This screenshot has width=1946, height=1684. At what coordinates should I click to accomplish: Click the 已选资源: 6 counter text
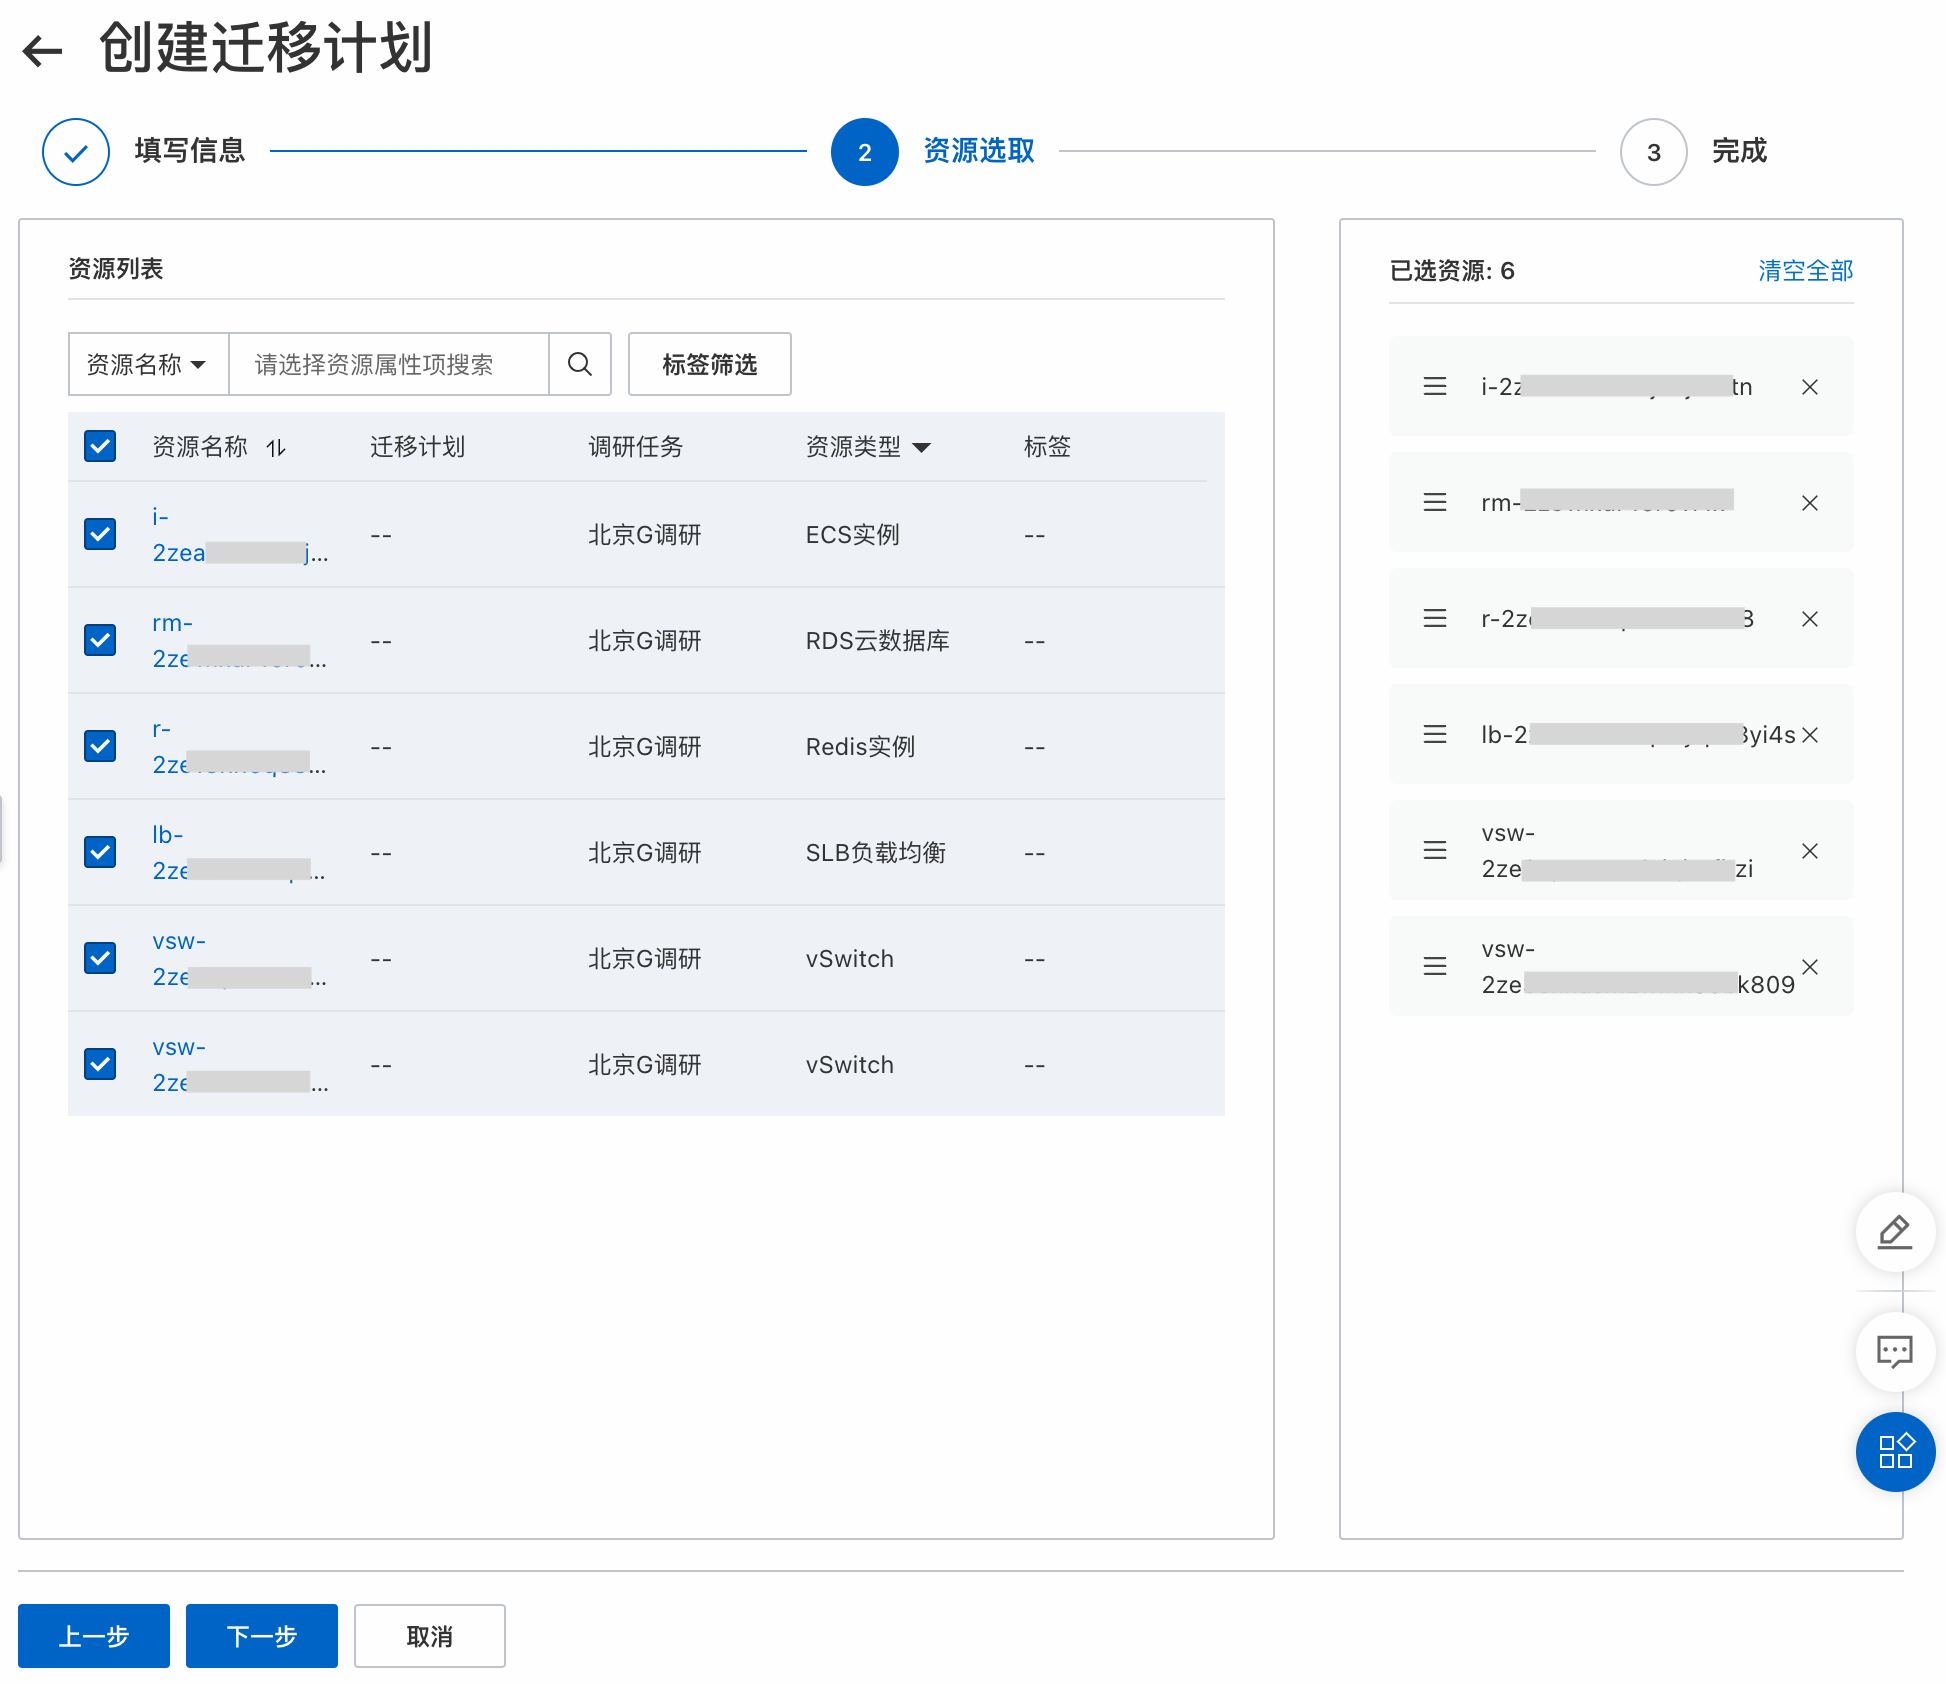point(1452,271)
